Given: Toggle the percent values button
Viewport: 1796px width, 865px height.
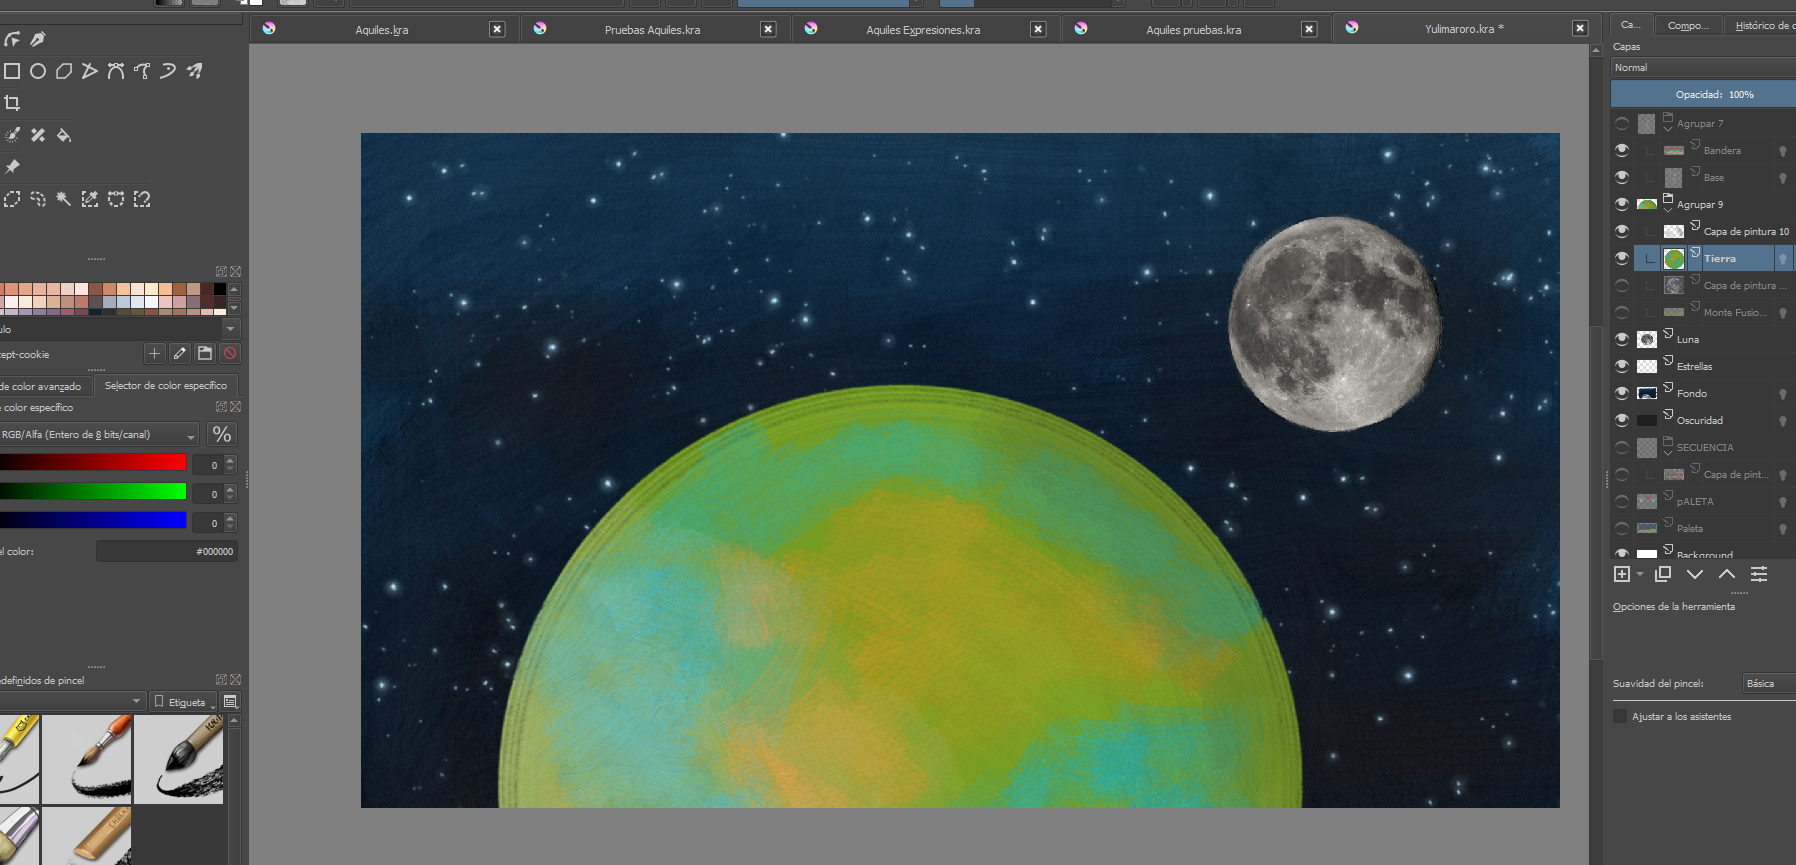Looking at the screenshot, I should coord(222,434).
